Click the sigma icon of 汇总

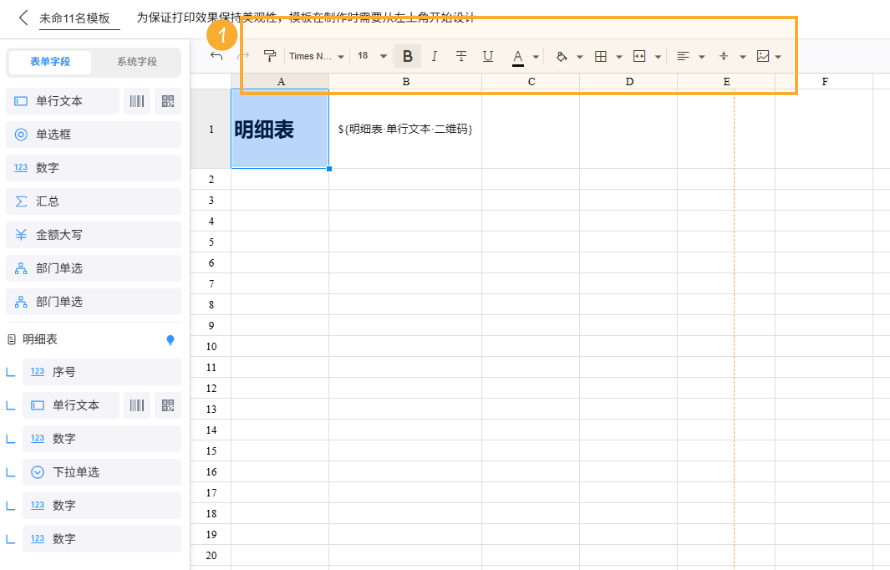click(21, 202)
